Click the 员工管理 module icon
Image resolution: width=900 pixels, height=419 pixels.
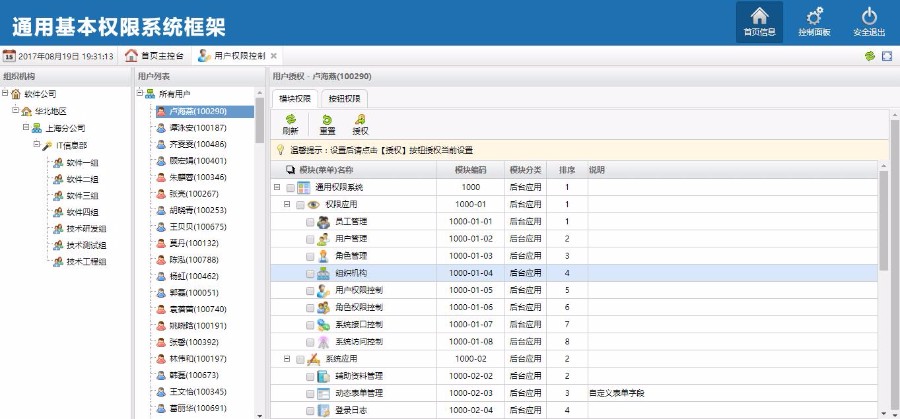[323, 222]
